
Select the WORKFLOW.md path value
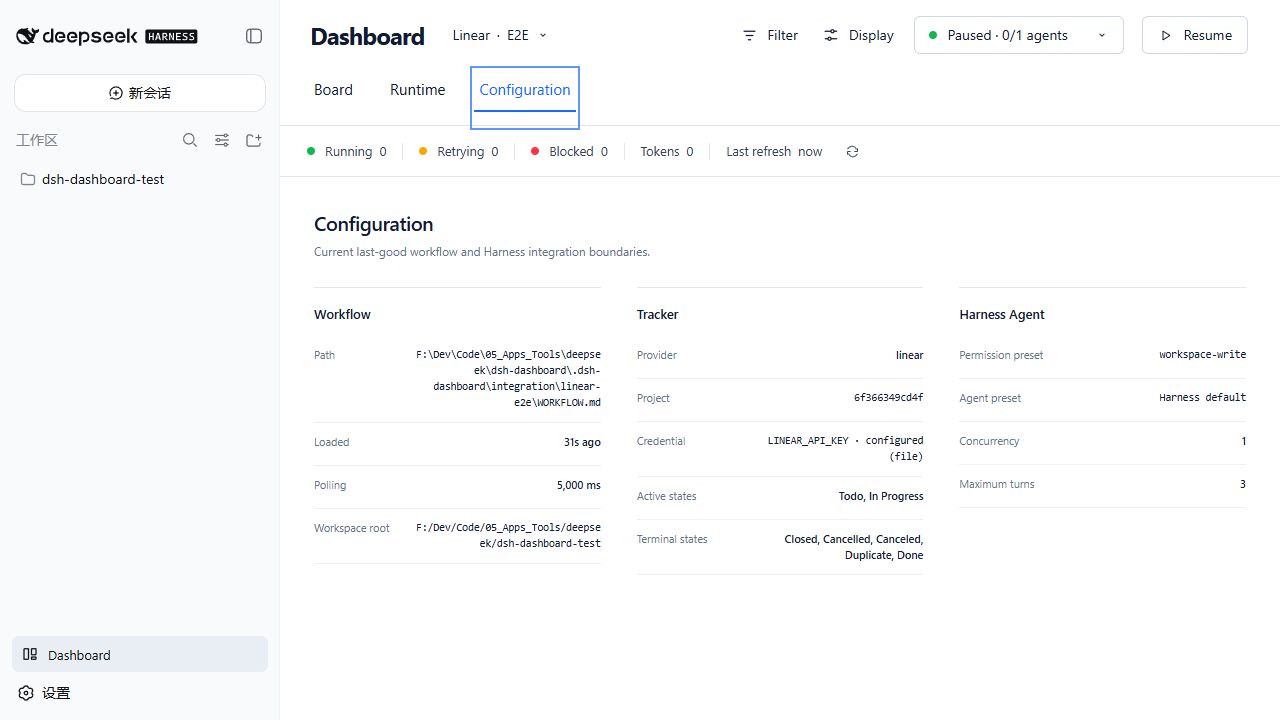pos(509,378)
